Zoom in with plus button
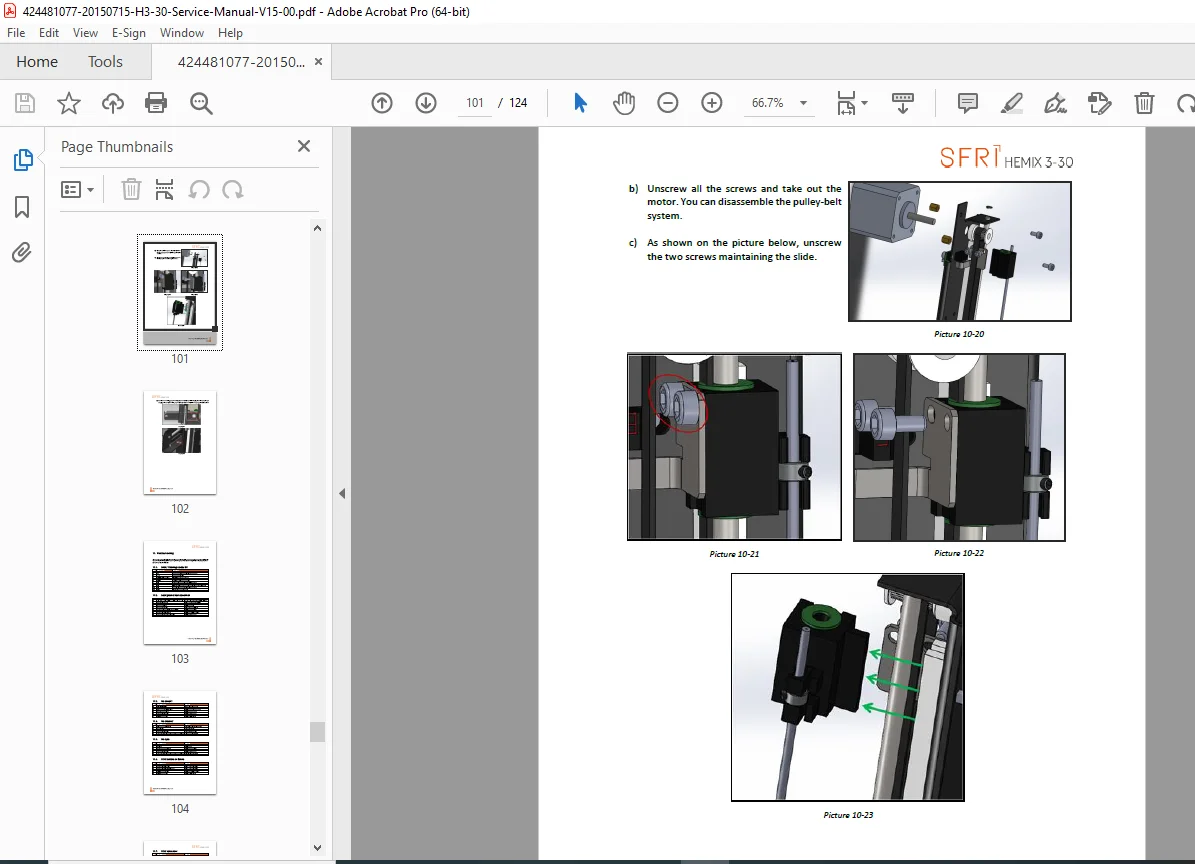Screen dimensions: 1195x864 coord(712,103)
